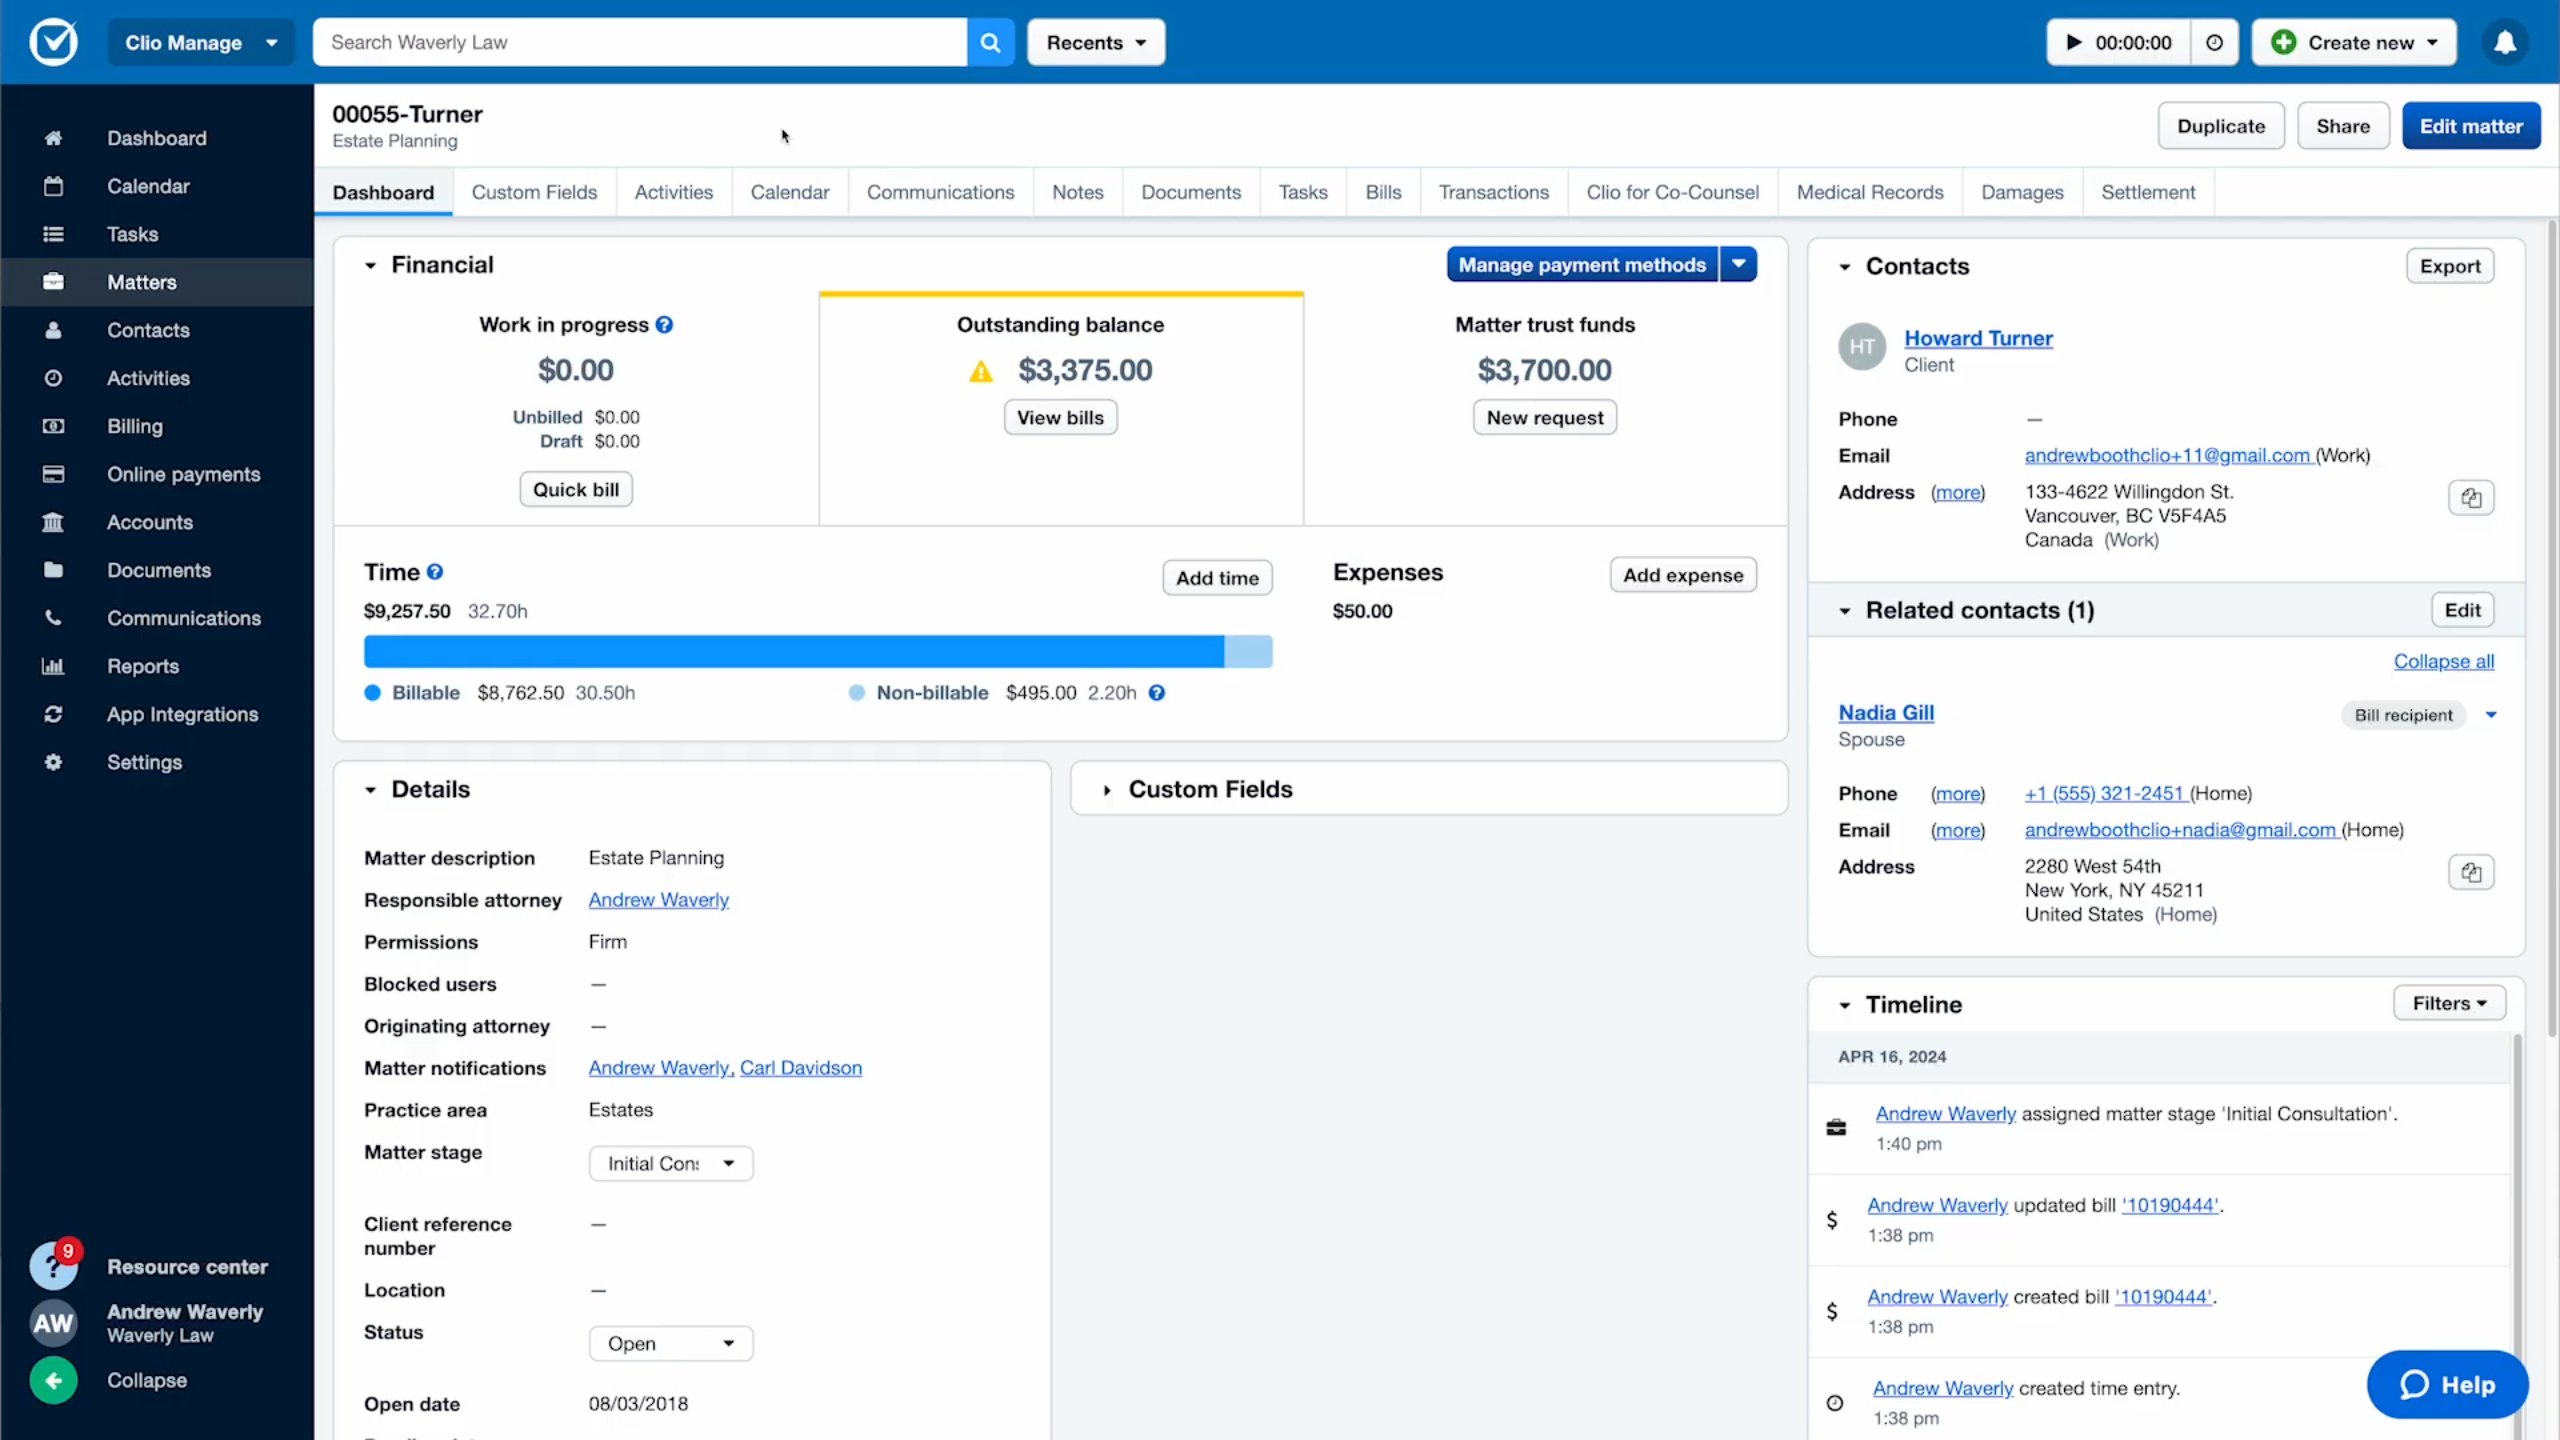Click the Time help question icon
This screenshot has width=2560, height=1440.
coord(435,572)
